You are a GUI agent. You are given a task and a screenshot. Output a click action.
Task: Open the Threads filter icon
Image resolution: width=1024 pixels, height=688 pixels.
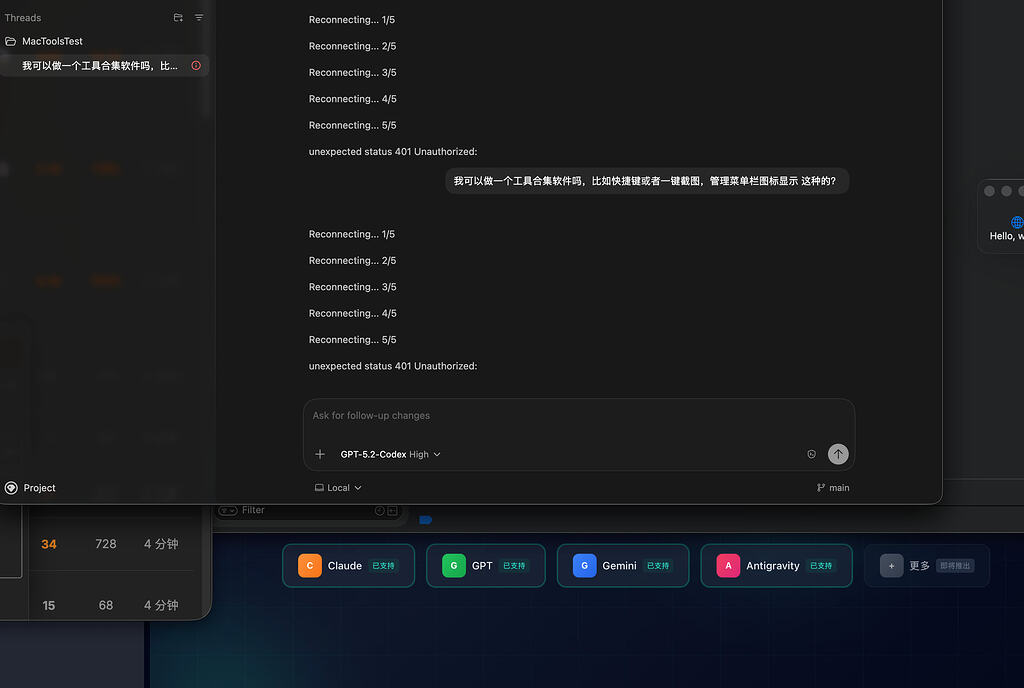pyautogui.click(x=199, y=18)
